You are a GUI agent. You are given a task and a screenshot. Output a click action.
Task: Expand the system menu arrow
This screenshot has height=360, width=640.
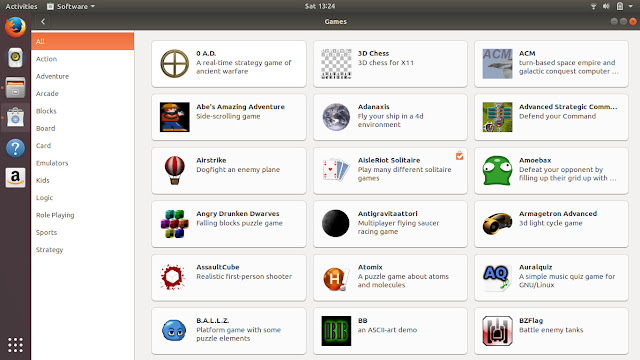[x=631, y=6]
